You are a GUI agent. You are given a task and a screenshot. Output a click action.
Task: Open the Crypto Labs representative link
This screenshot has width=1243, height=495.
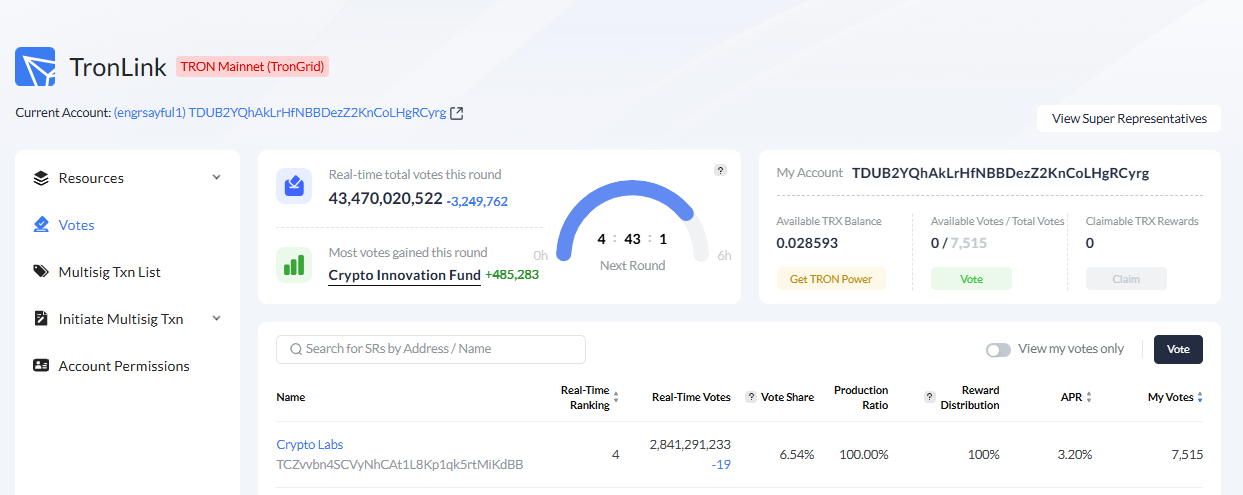pyautogui.click(x=310, y=444)
